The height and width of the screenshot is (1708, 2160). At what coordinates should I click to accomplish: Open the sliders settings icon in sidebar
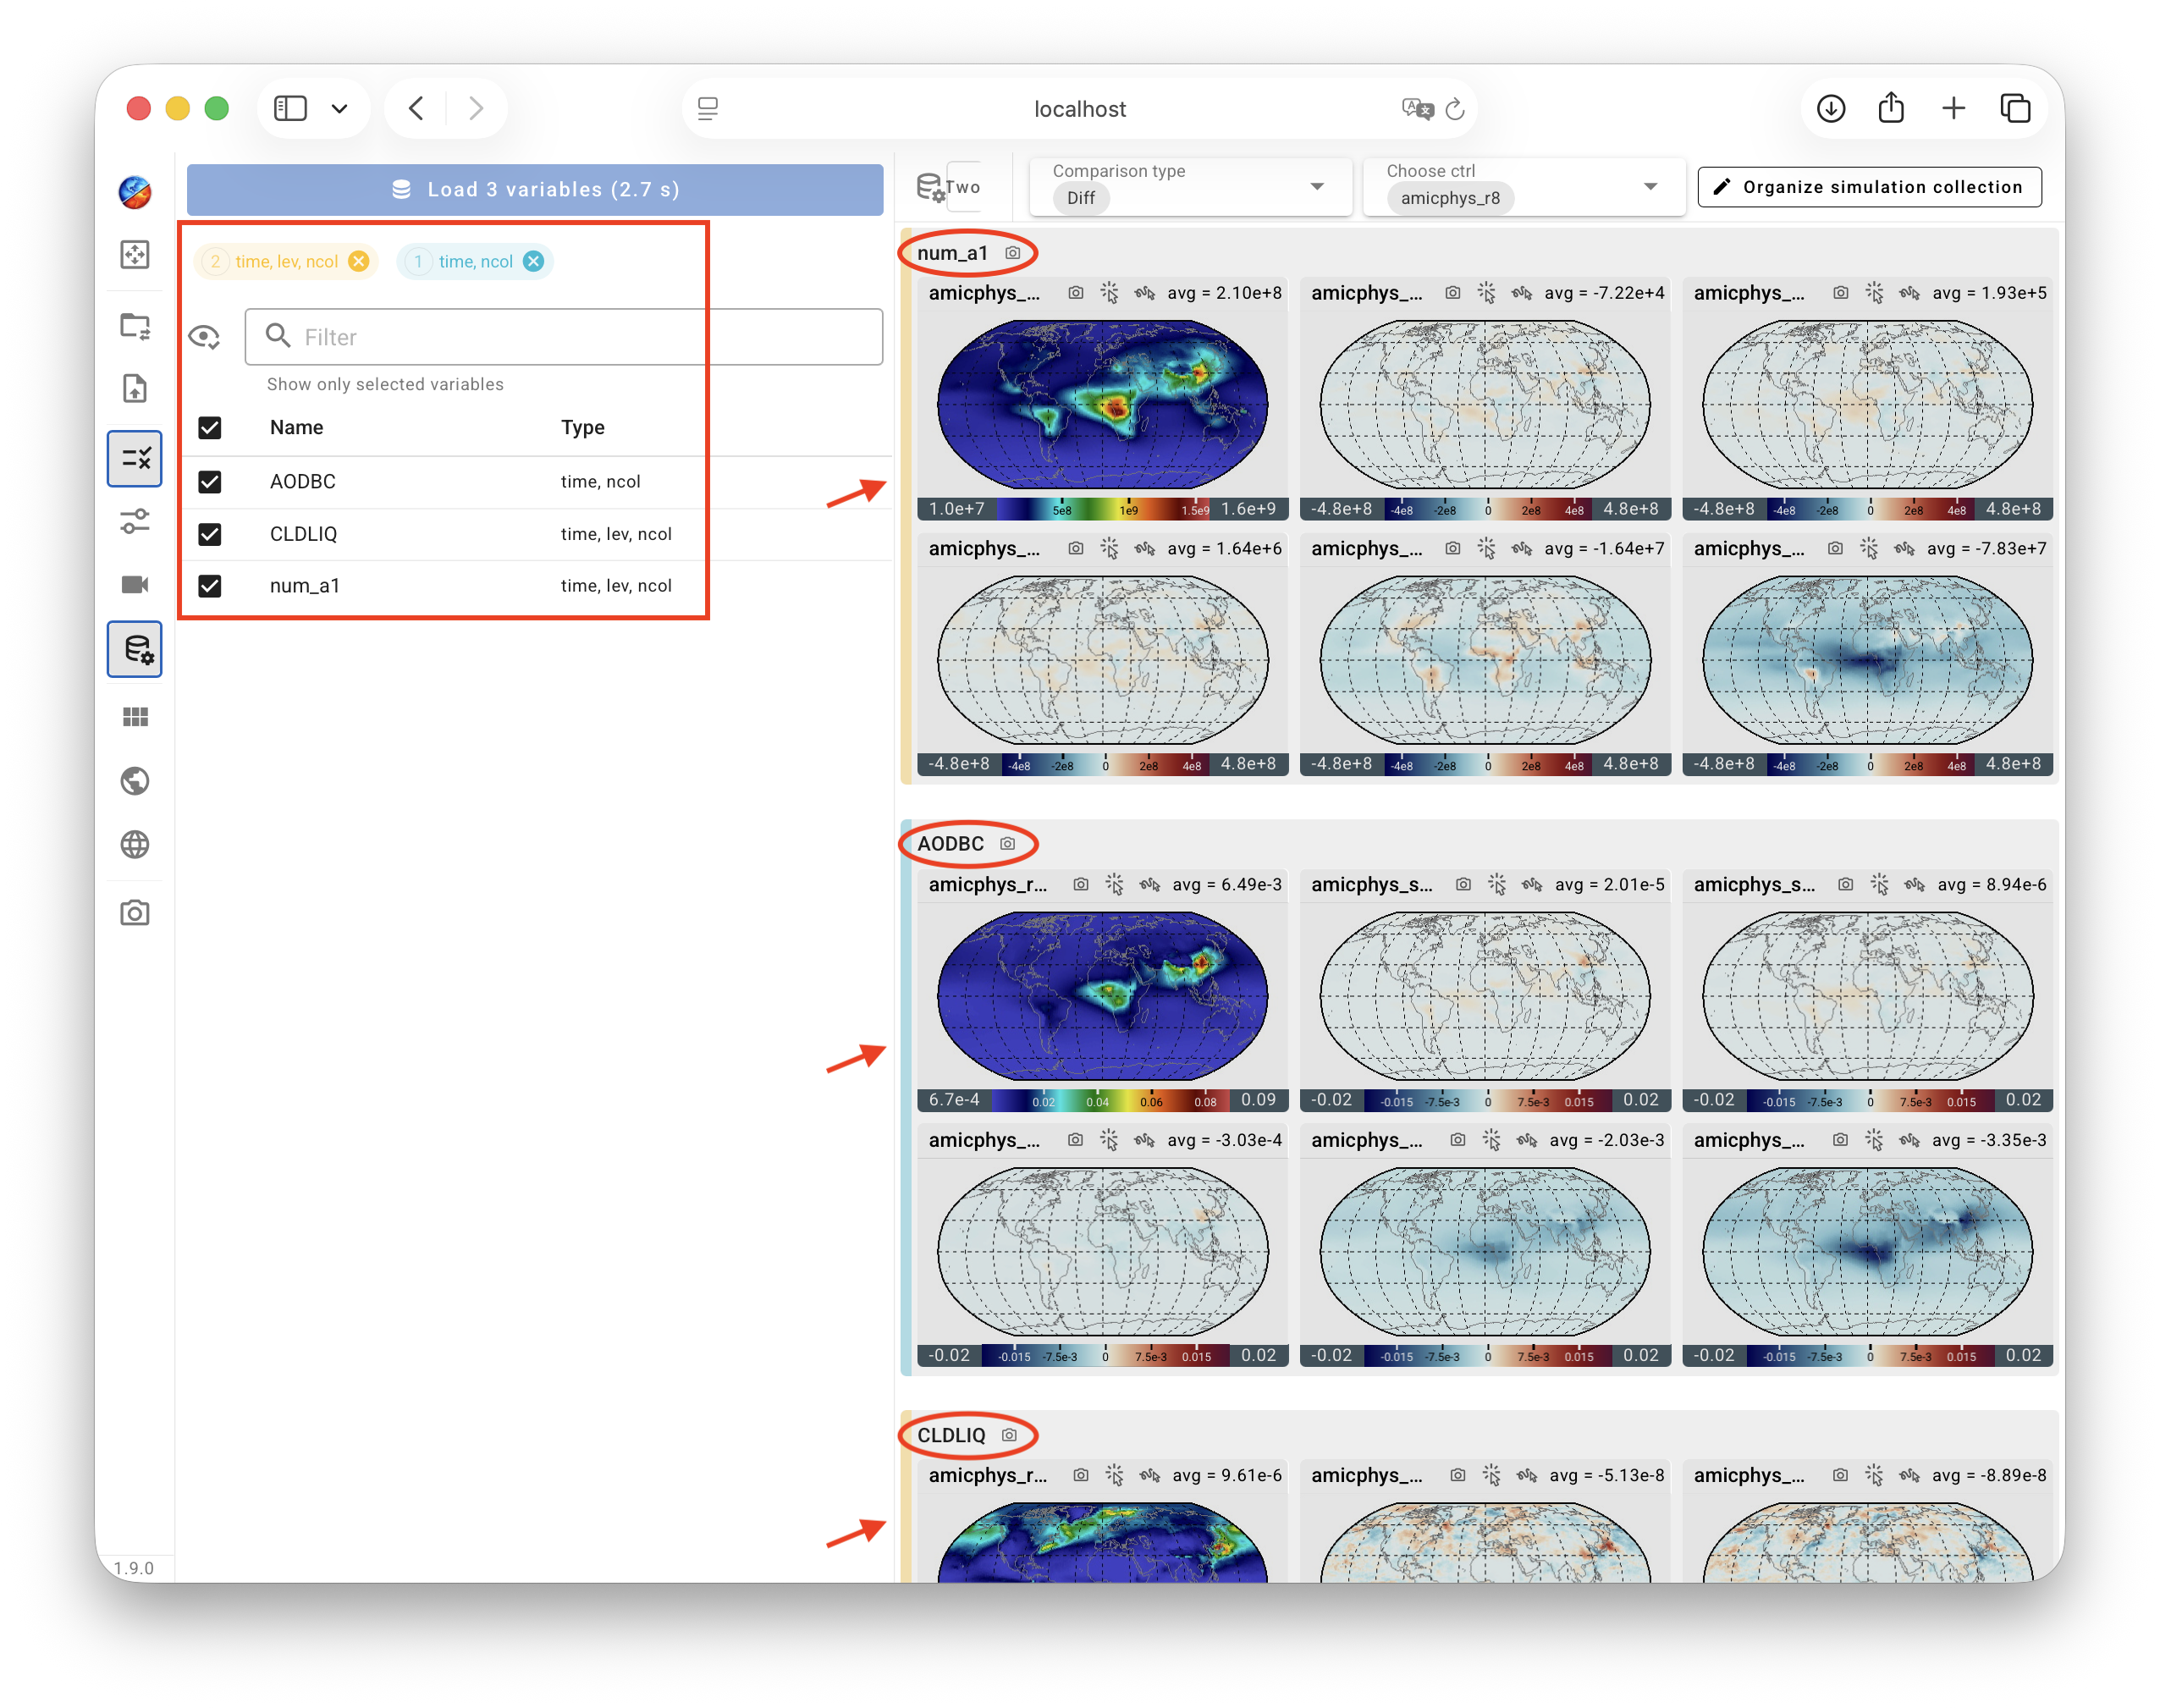point(135,521)
